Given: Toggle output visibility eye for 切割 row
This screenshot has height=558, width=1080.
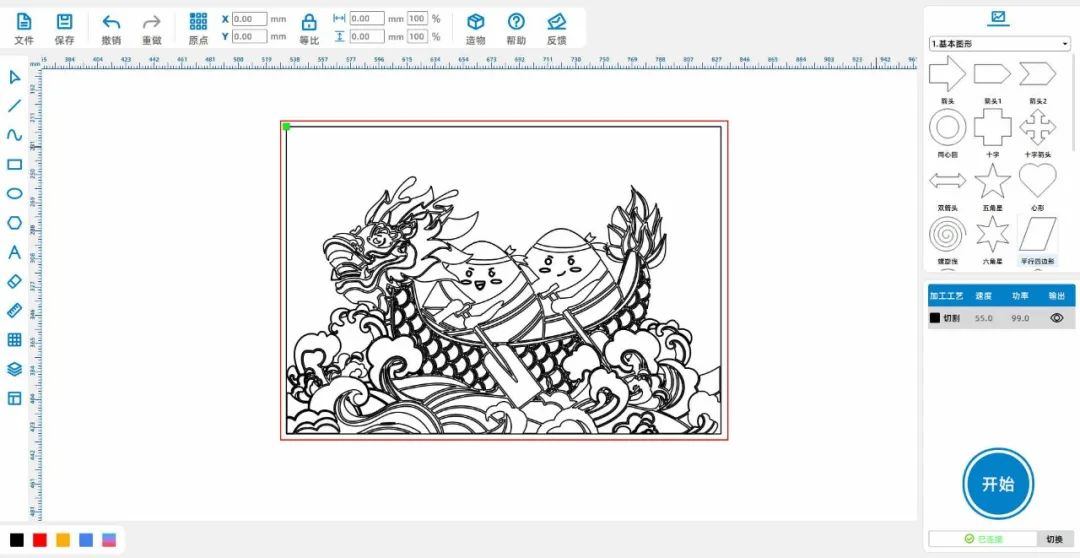Looking at the screenshot, I should tap(1056, 318).
